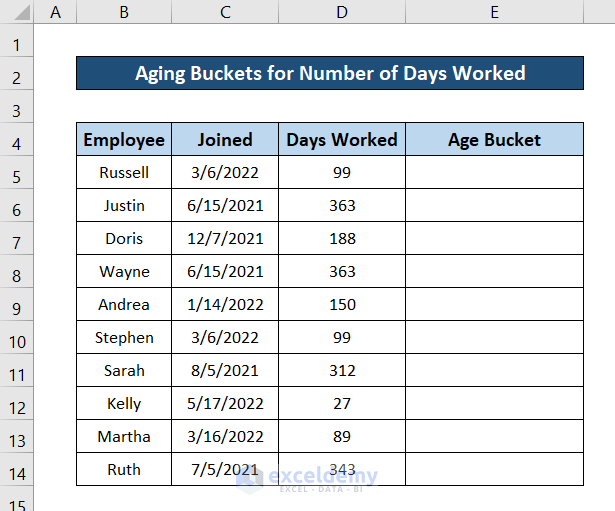Click the cell containing Martha
615x511 pixels.
pos(124,437)
